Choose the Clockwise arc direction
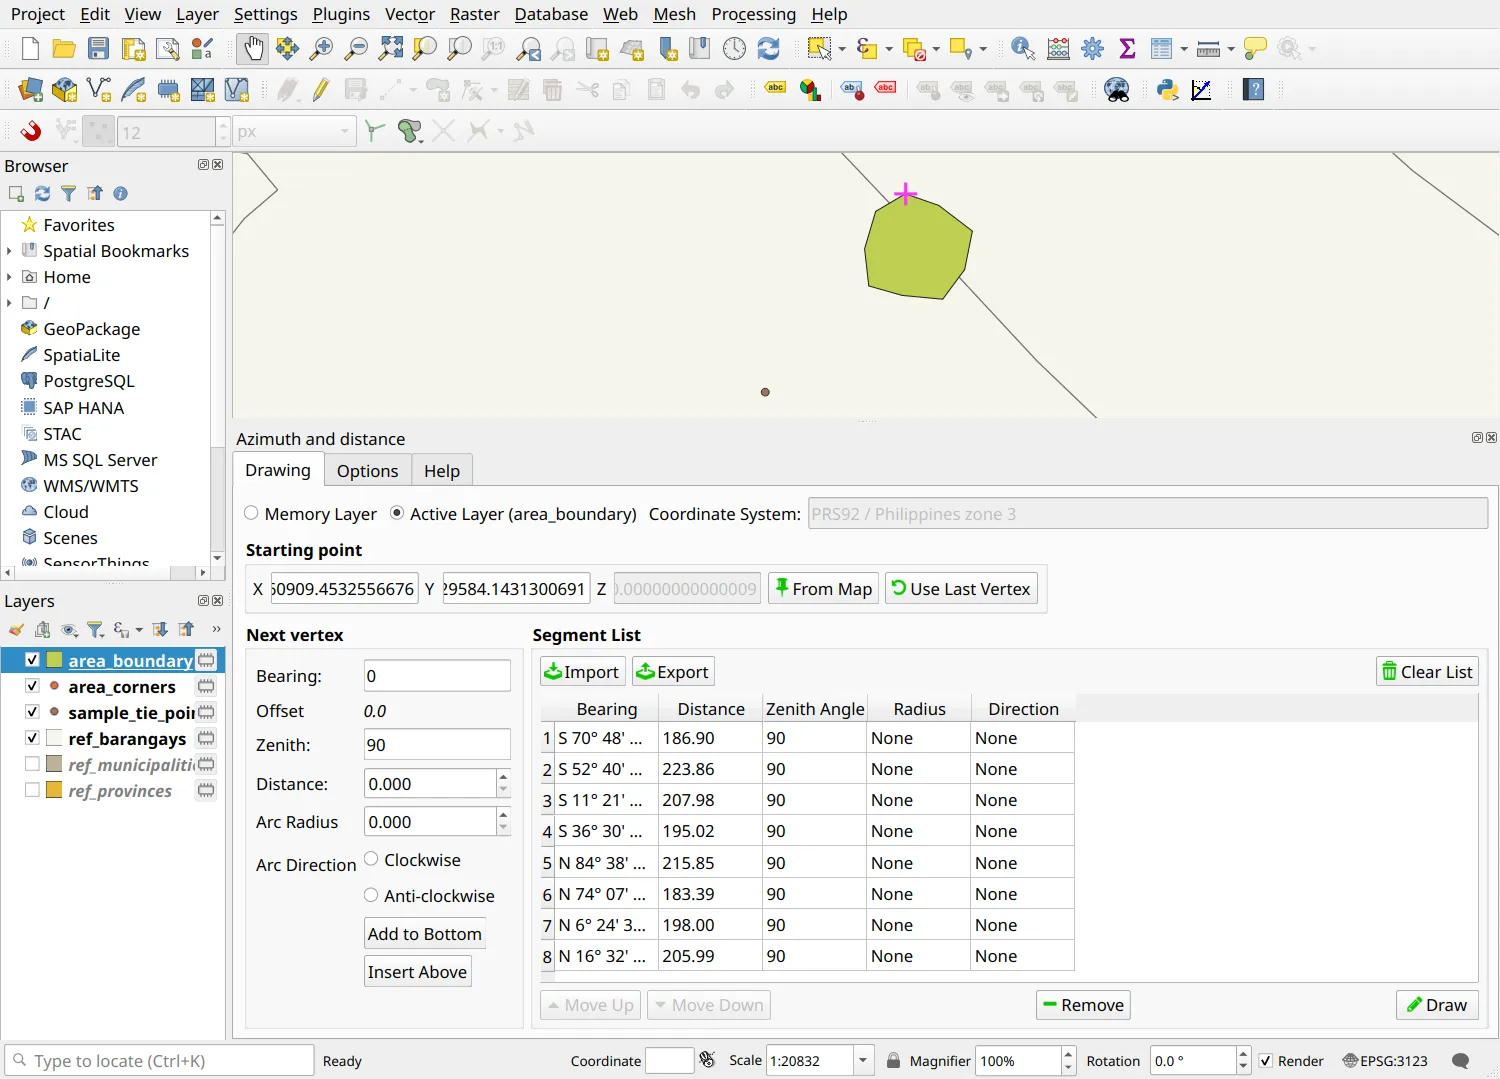Screen dimensions: 1500x1079 coord(371,859)
